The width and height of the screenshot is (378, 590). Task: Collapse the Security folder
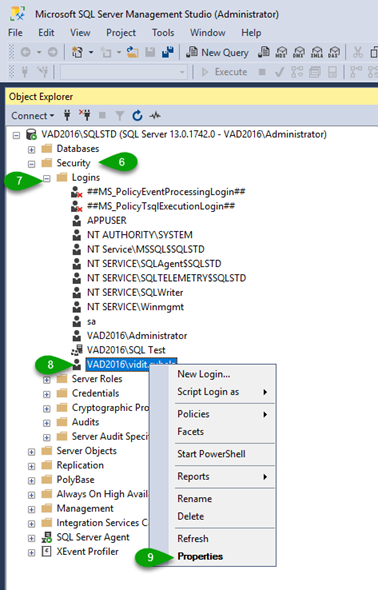[x=32, y=164]
